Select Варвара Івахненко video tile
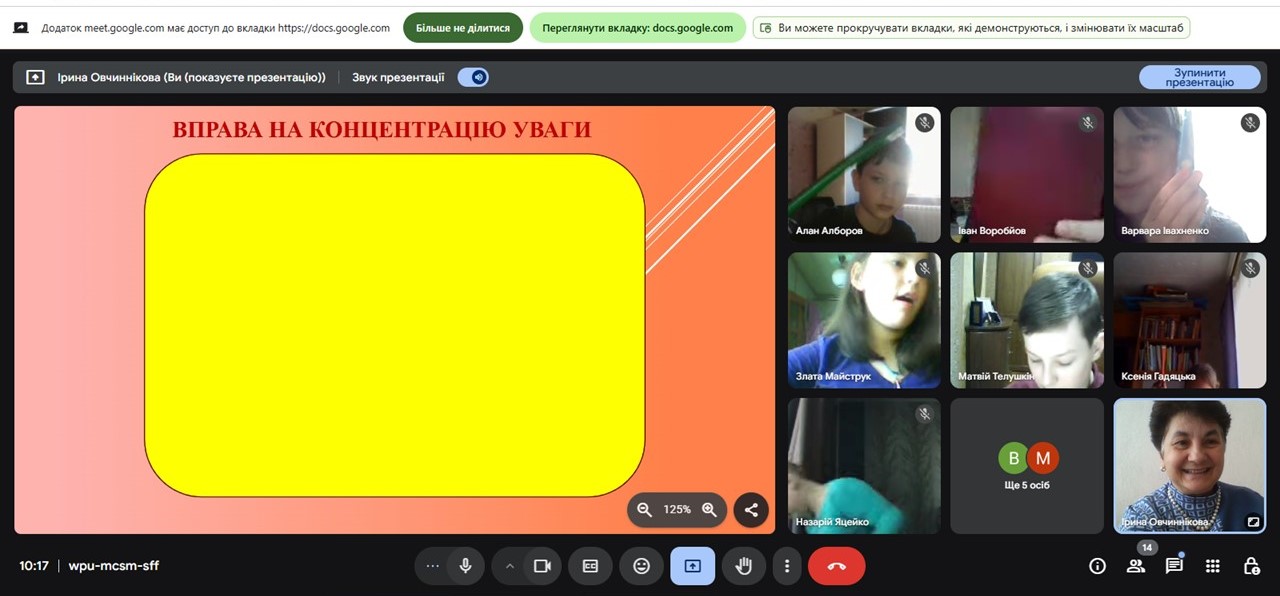The width and height of the screenshot is (1280, 596). (1190, 174)
